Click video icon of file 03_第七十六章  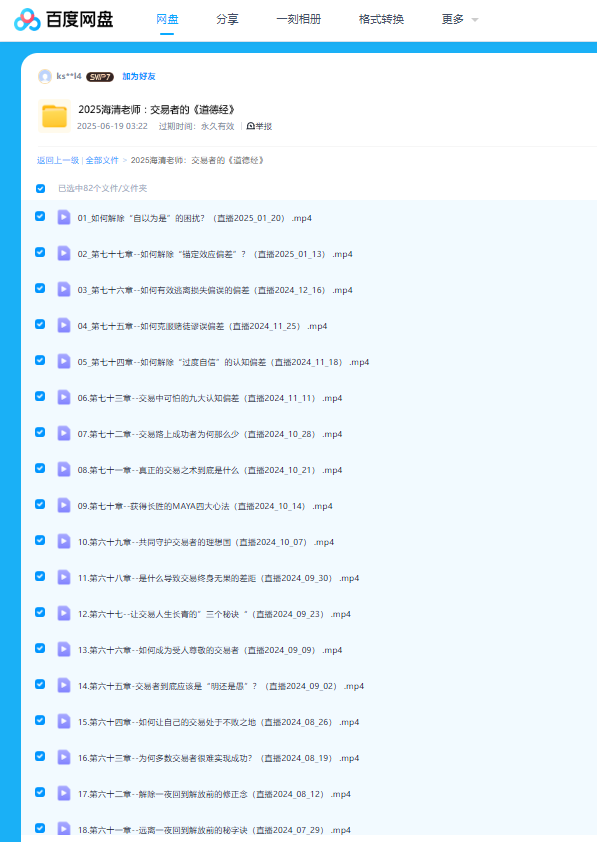tap(64, 289)
